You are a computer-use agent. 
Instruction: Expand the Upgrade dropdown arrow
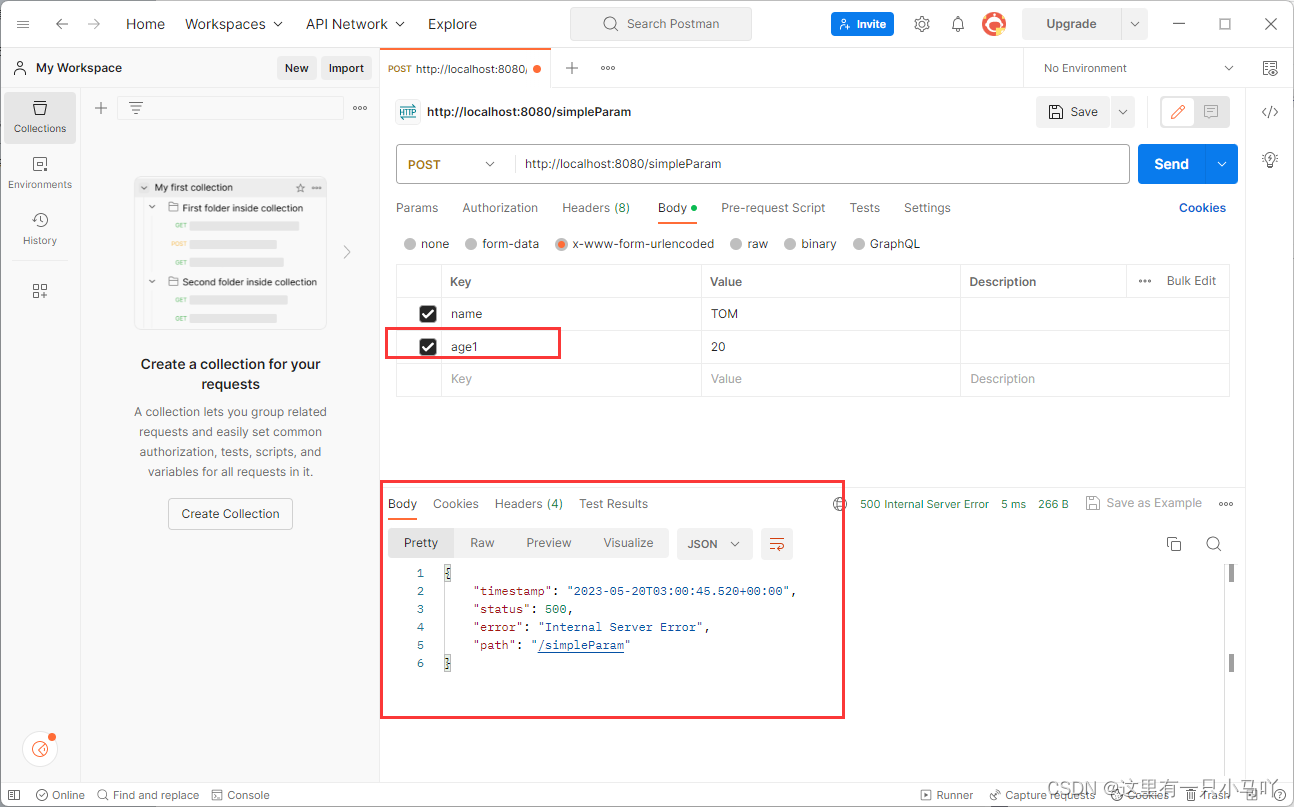coord(1134,24)
